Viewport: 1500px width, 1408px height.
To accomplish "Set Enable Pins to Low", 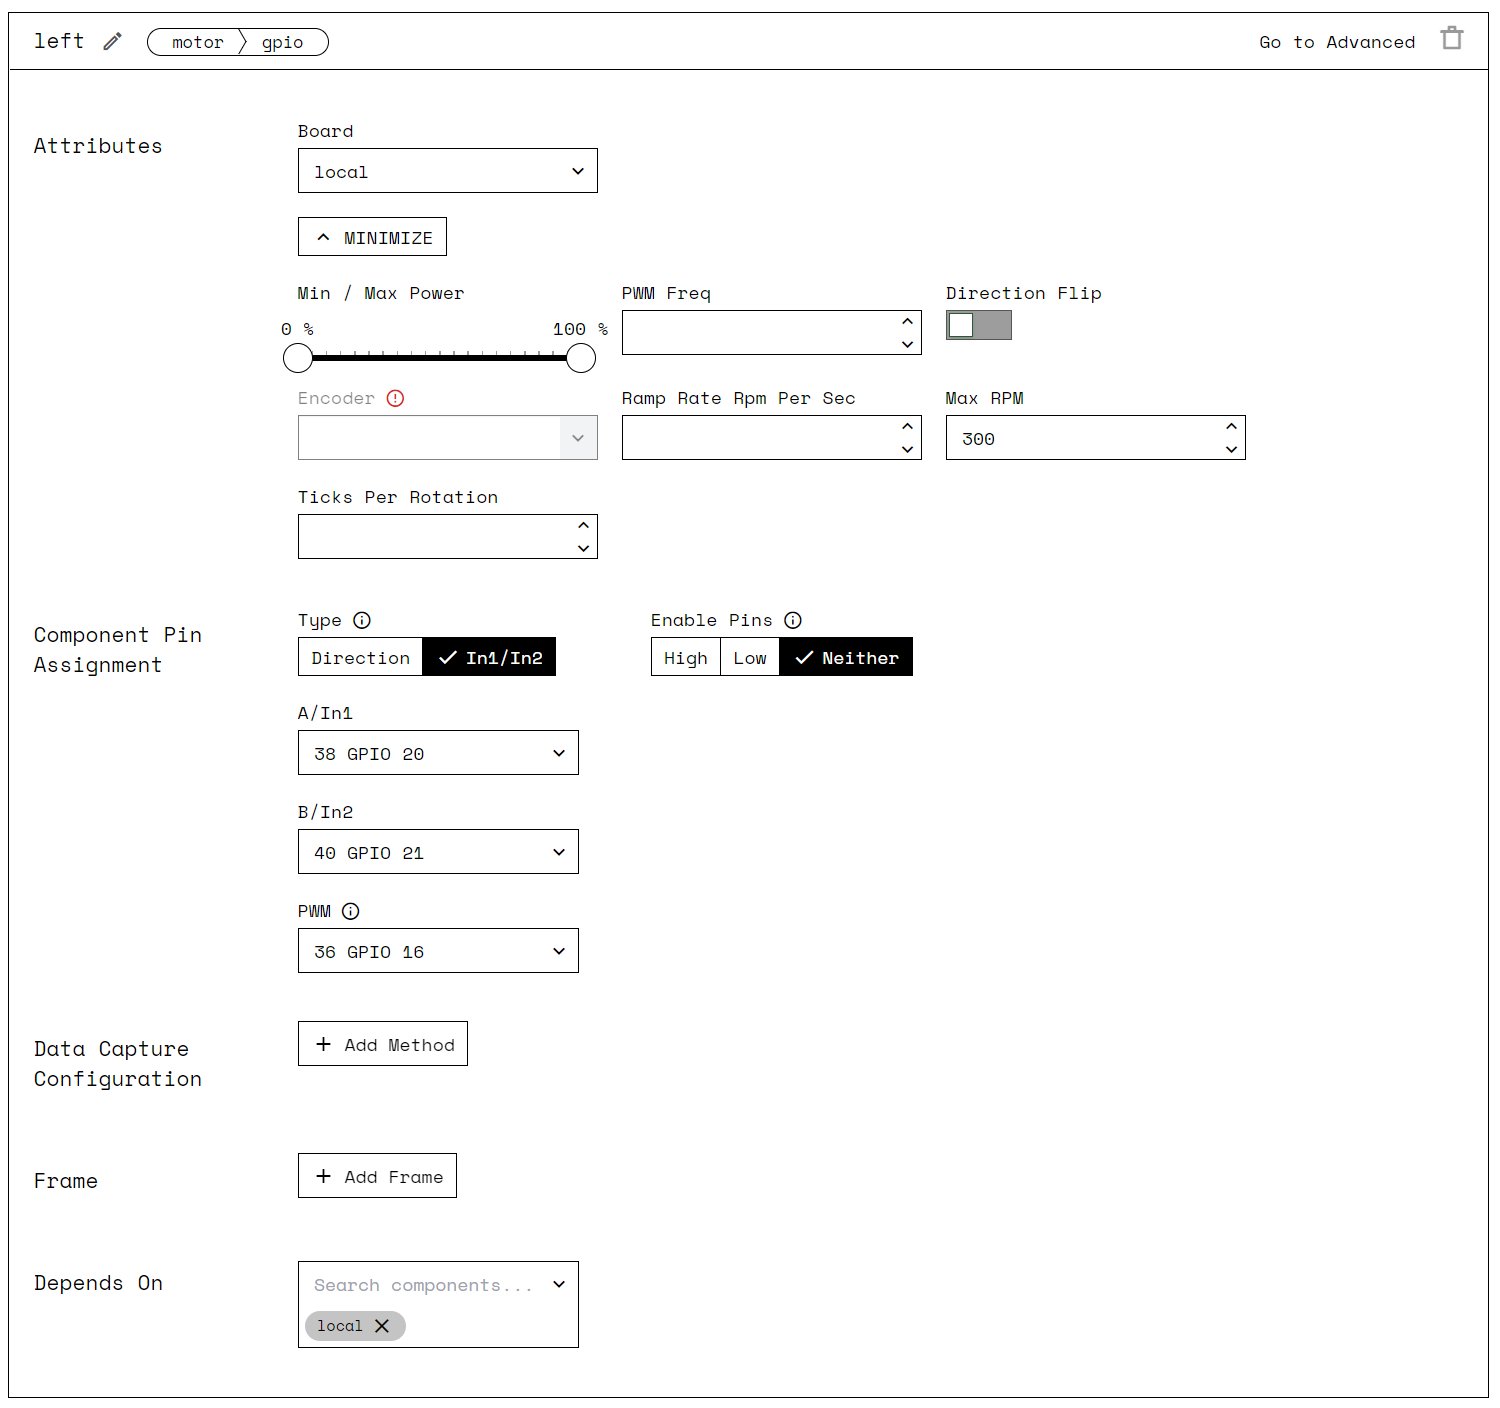I will [x=749, y=657].
